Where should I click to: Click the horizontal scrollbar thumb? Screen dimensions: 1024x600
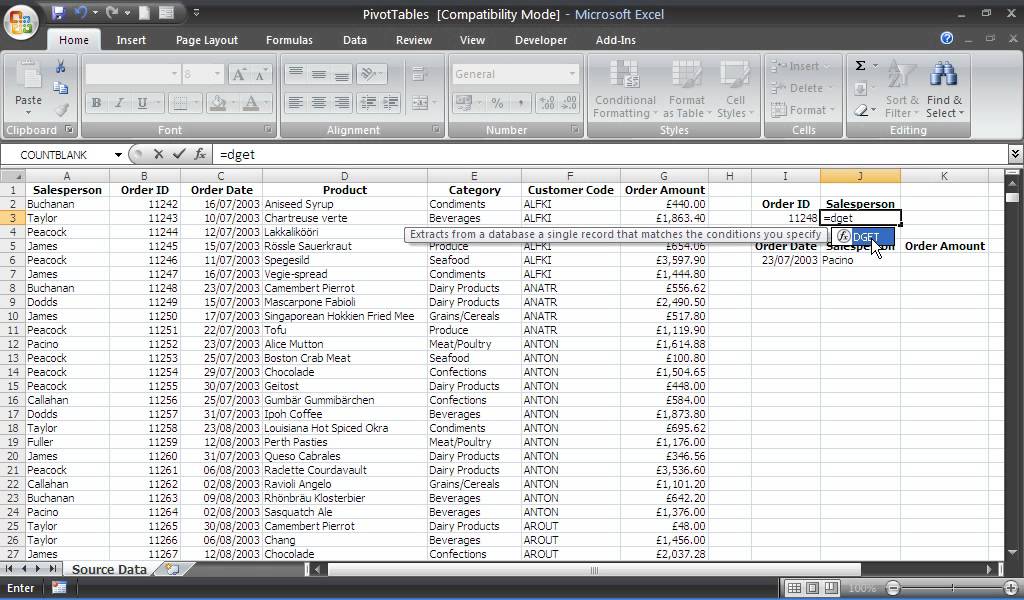click(594, 570)
